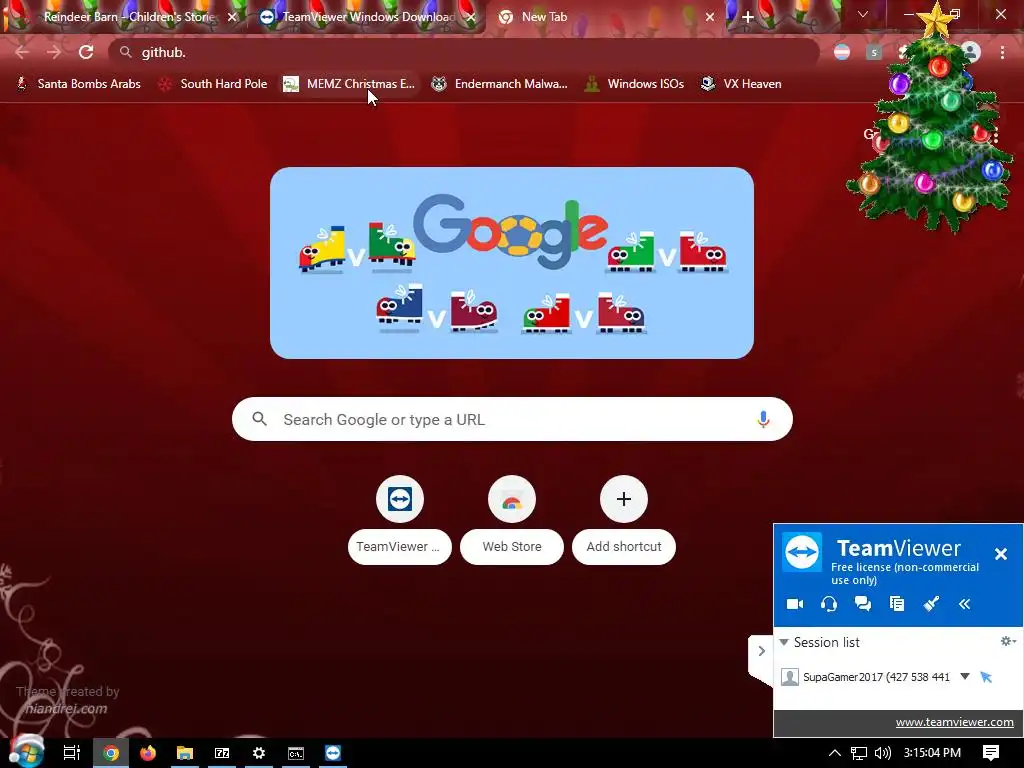The height and width of the screenshot is (768, 1024).
Task: Open TeamViewer headset audio controls
Action: pyautogui.click(x=829, y=604)
